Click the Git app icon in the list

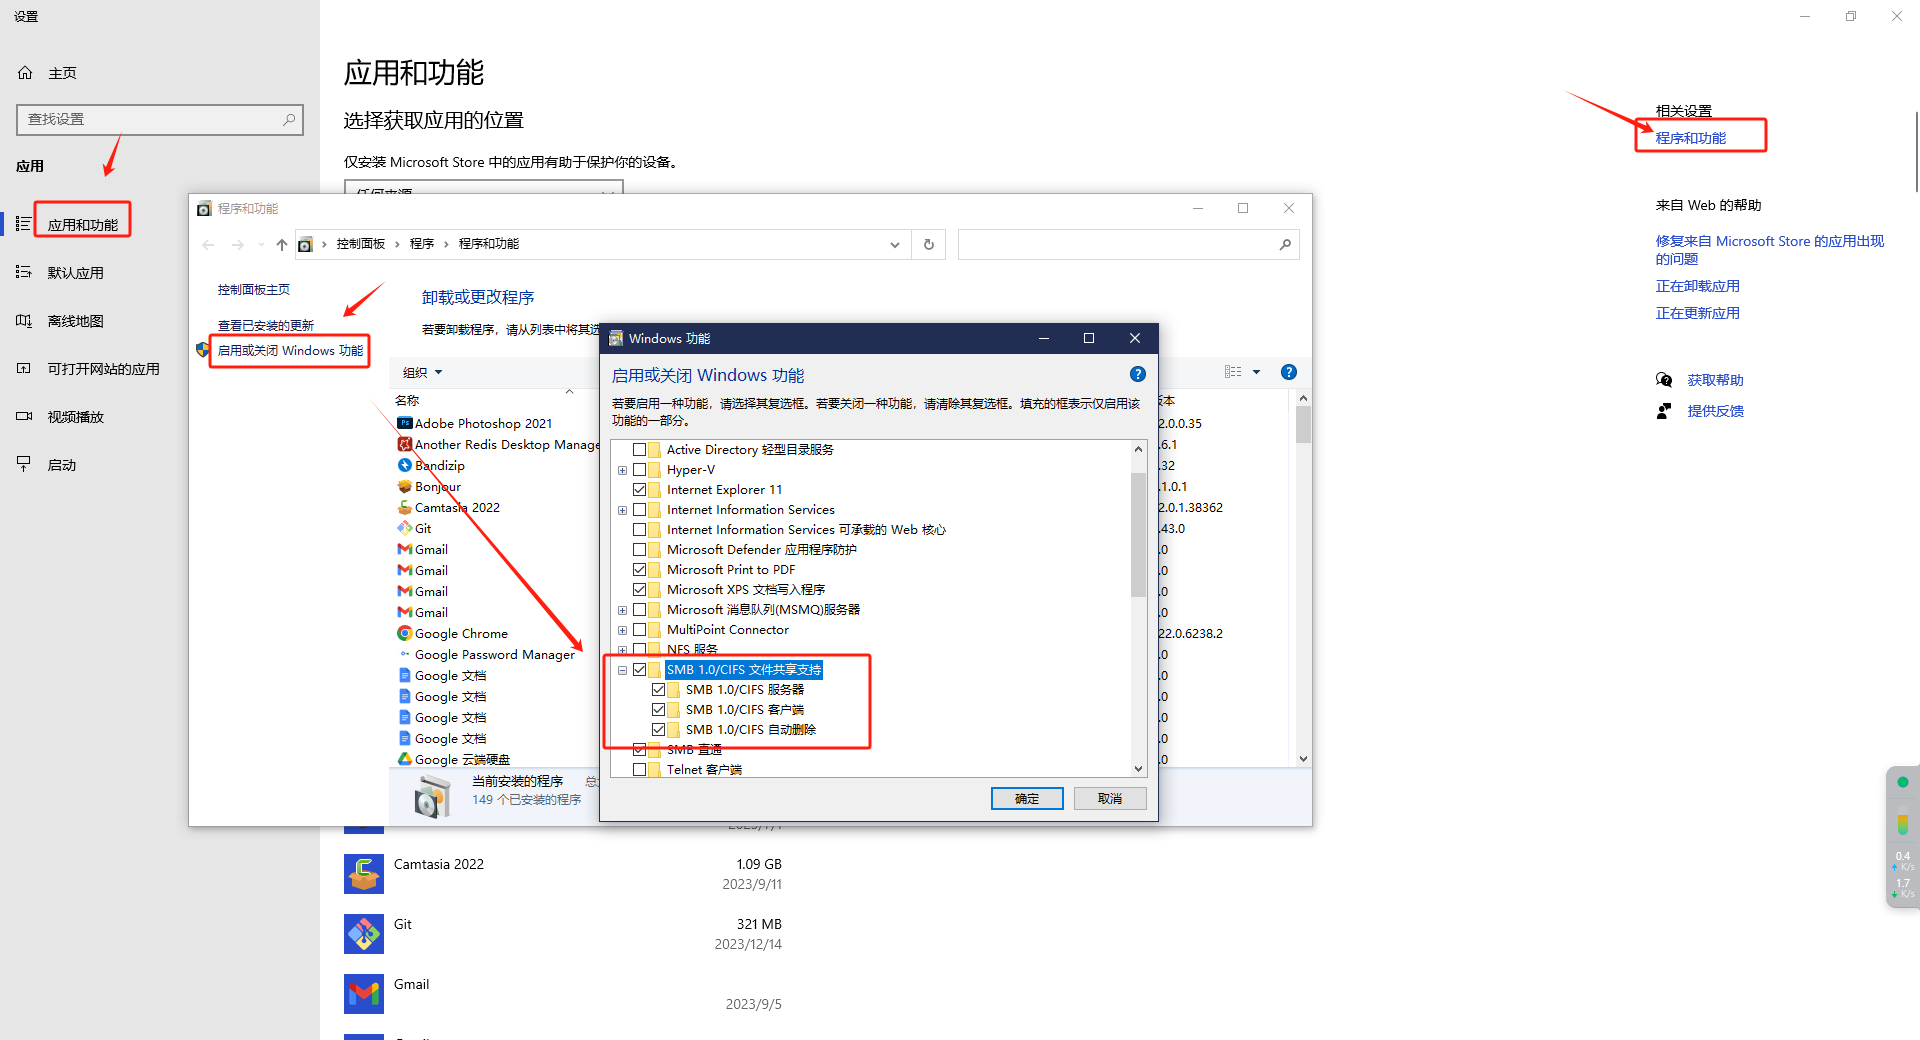pos(364,934)
